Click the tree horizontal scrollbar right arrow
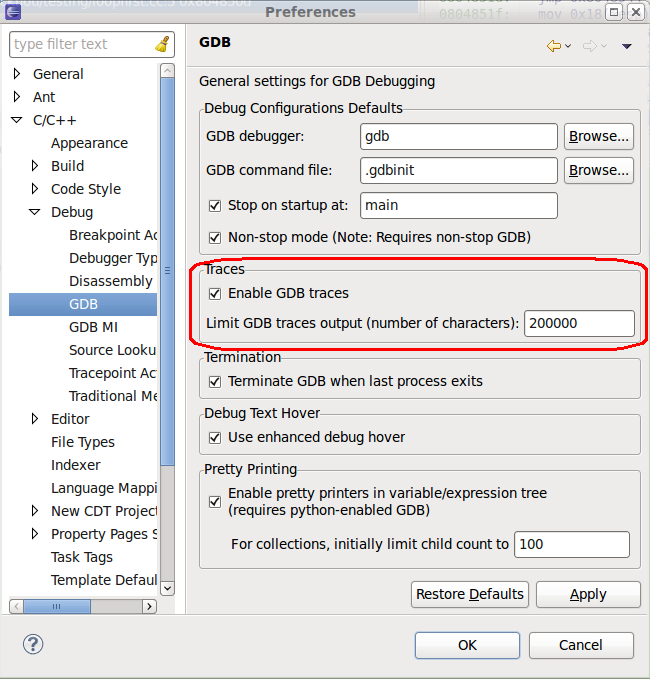 point(149,606)
